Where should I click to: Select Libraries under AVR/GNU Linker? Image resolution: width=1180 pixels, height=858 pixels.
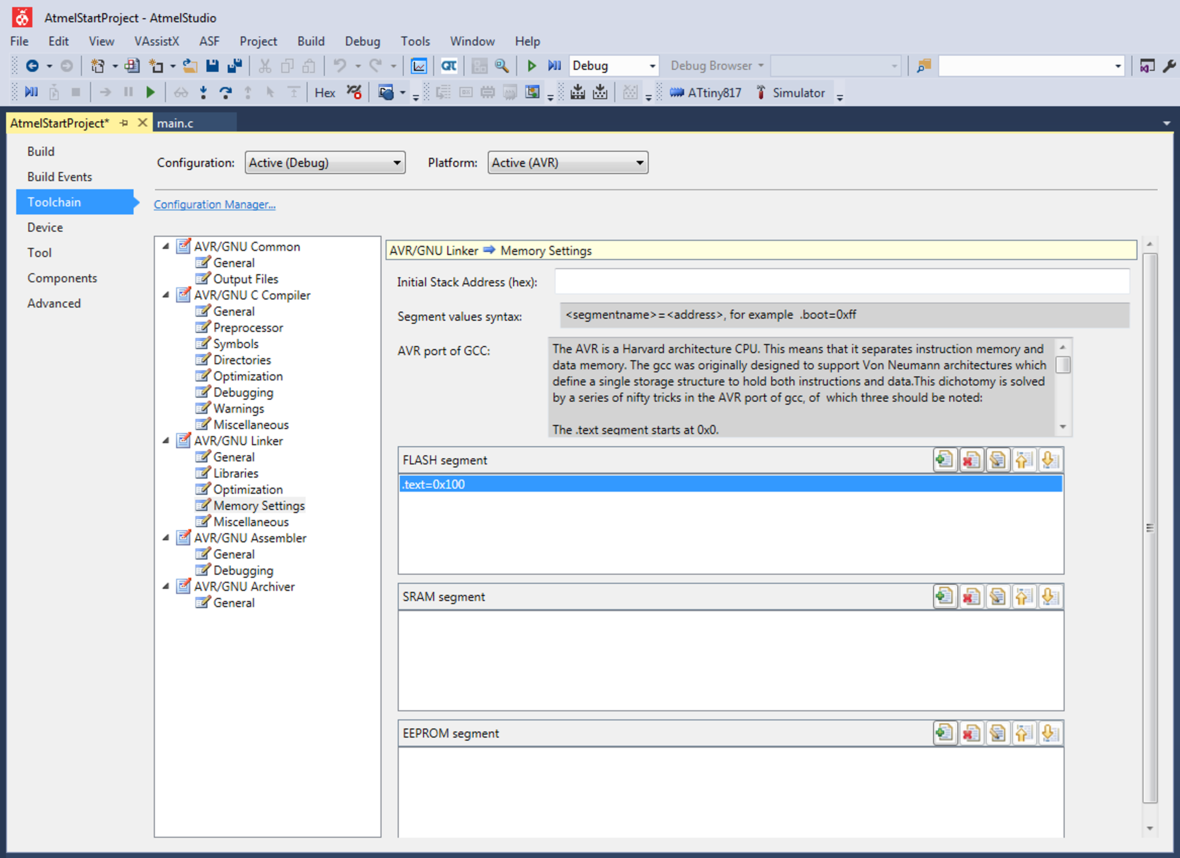click(236, 473)
